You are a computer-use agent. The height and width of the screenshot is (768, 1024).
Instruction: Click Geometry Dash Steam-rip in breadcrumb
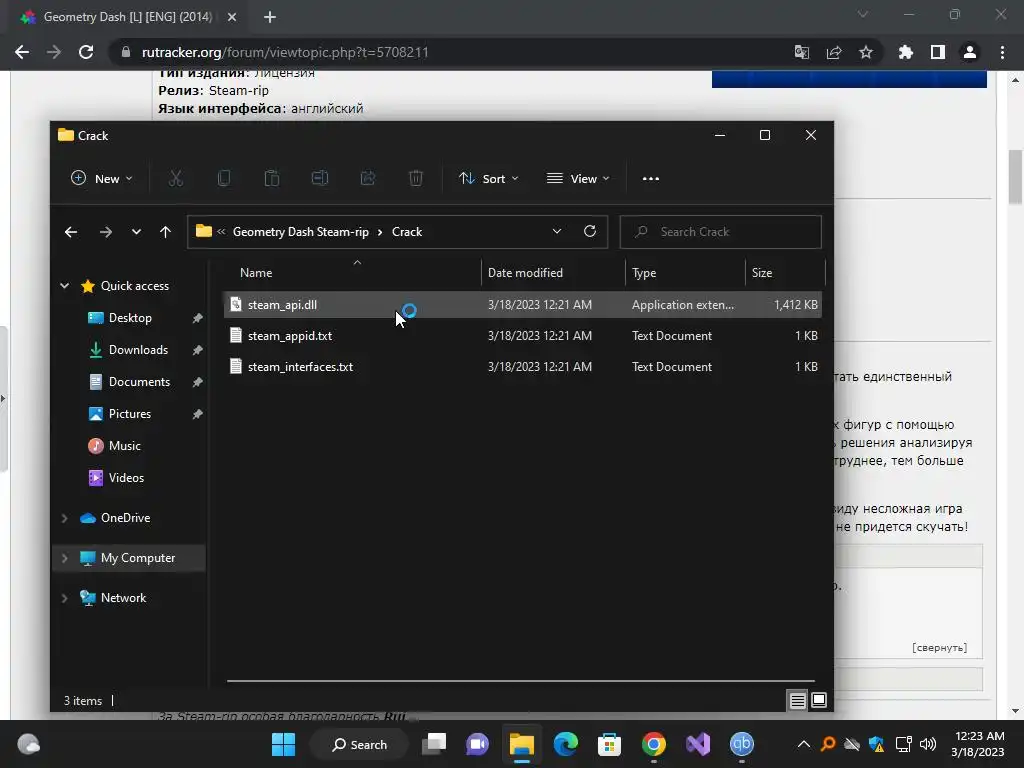(300, 232)
